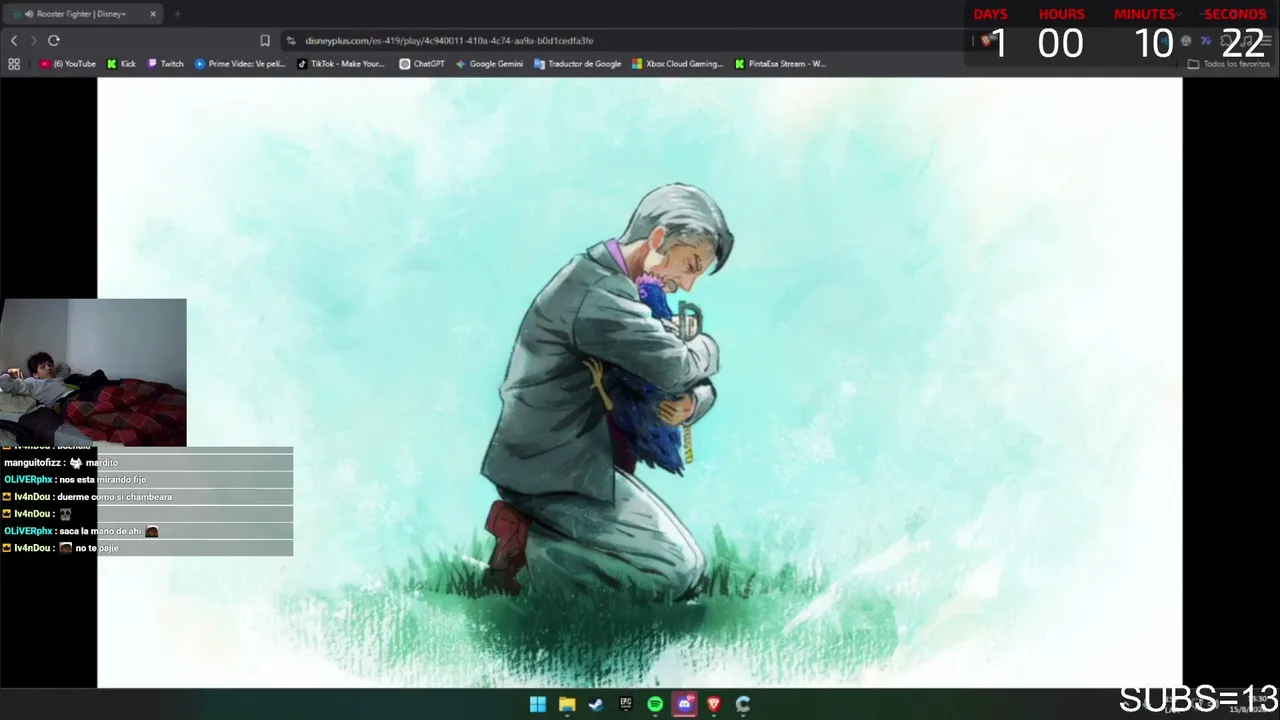Open the Traductor de Google bookmark
The image size is (1280, 720).
578,64
